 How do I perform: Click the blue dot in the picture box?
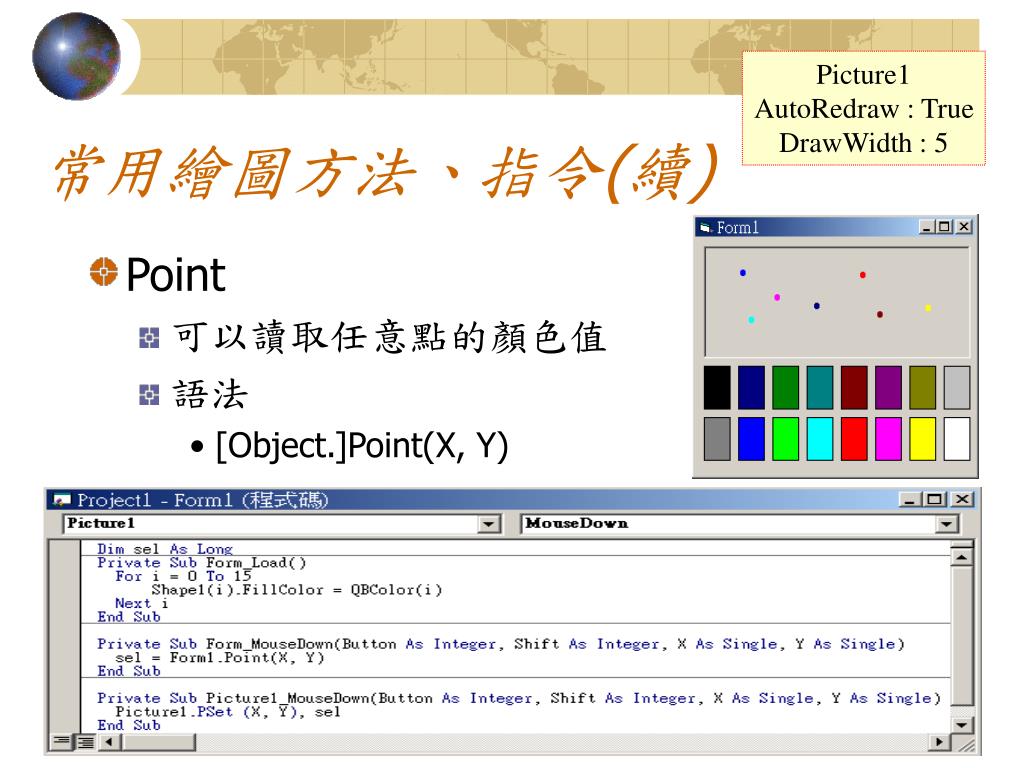point(743,273)
